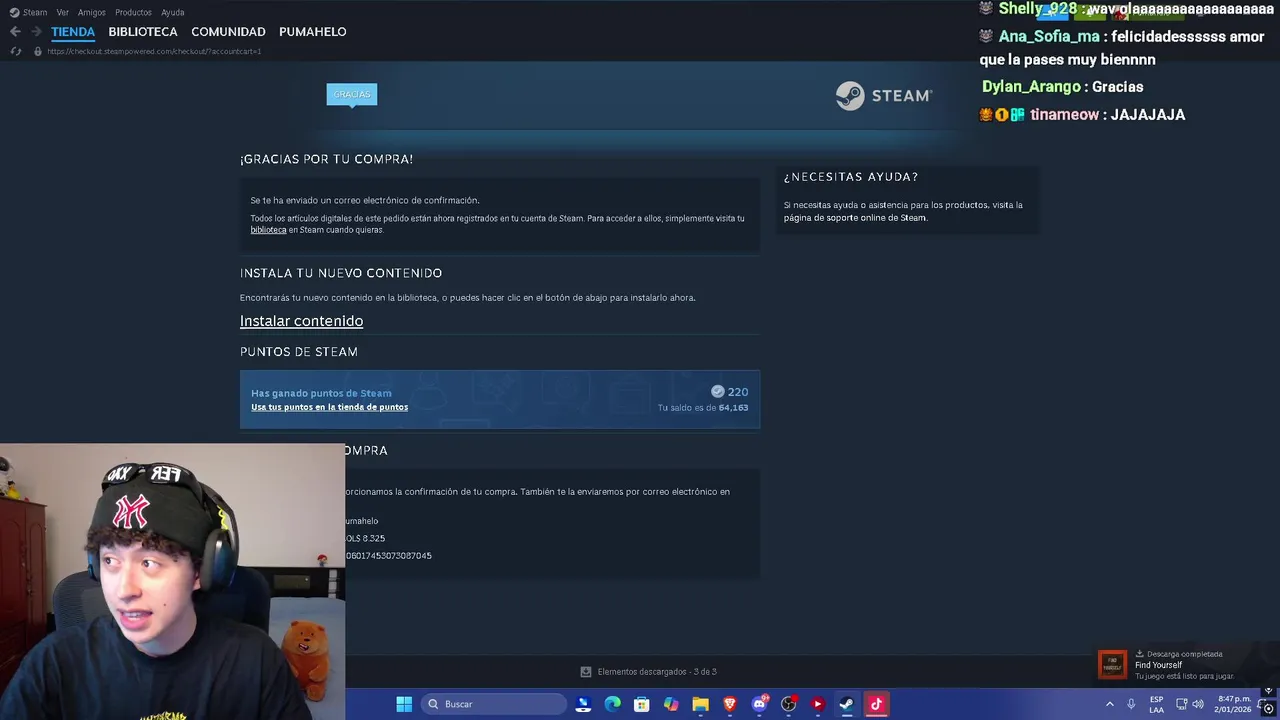Image resolution: width=1280 pixels, height=720 pixels.
Task: Open the Windows Start menu
Action: [404, 704]
